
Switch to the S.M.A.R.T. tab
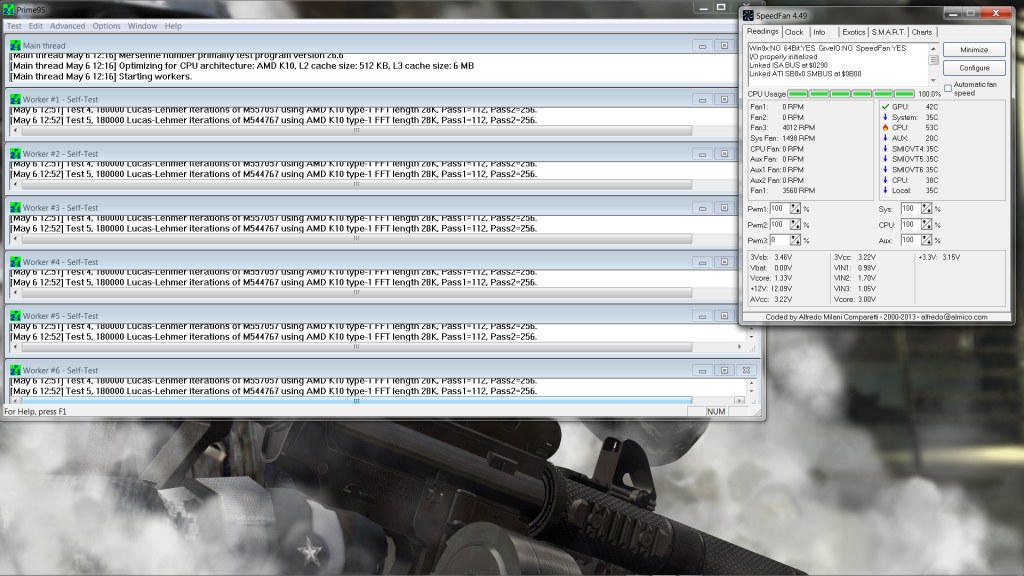[x=888, y=32]
